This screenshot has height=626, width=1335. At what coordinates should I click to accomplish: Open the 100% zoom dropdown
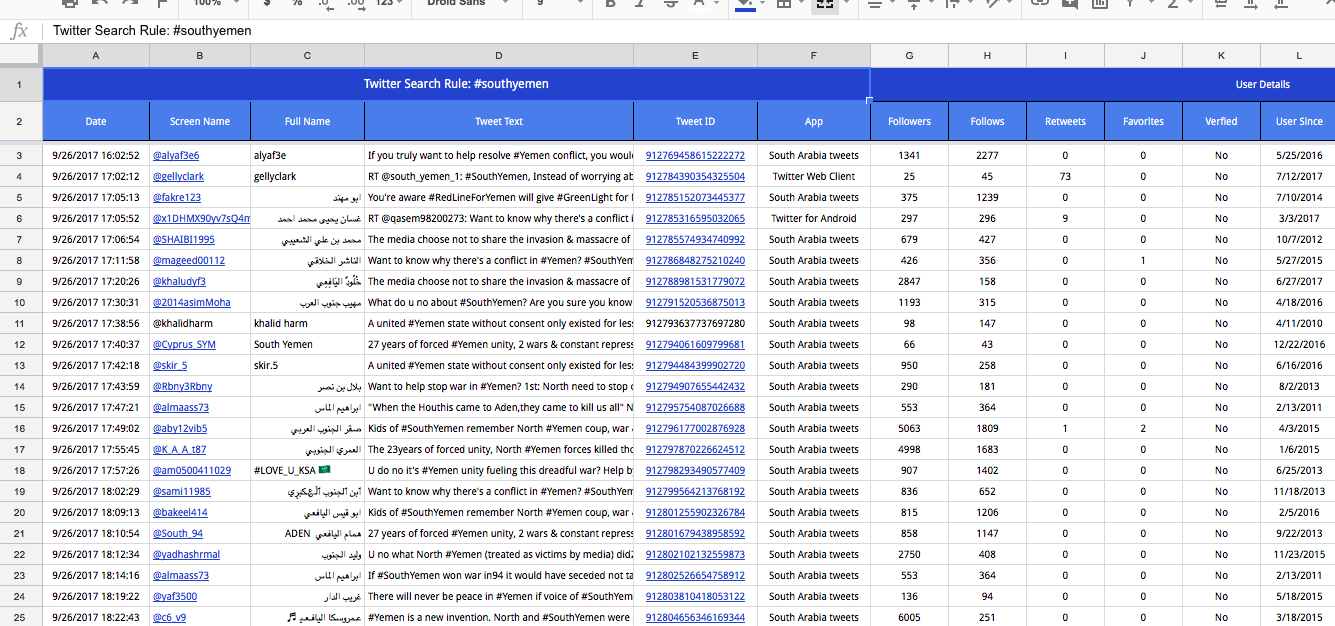click(214, 4)
